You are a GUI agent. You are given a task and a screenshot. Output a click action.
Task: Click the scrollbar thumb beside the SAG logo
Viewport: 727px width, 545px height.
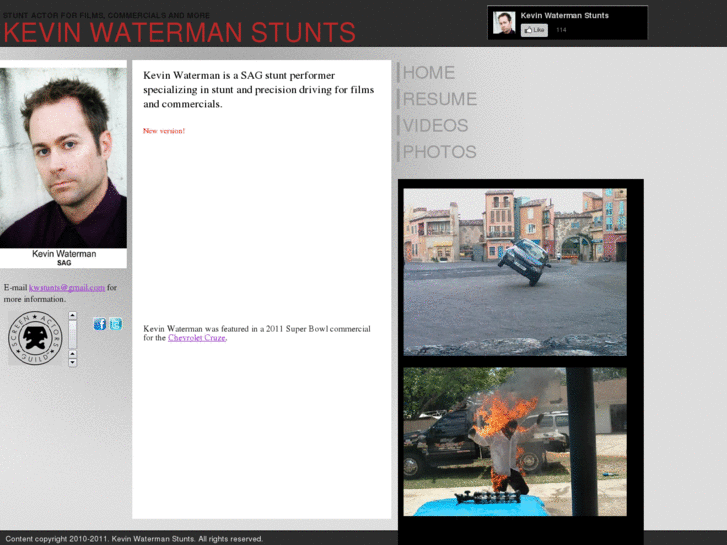pyautogui.click(x=72, y=334)
